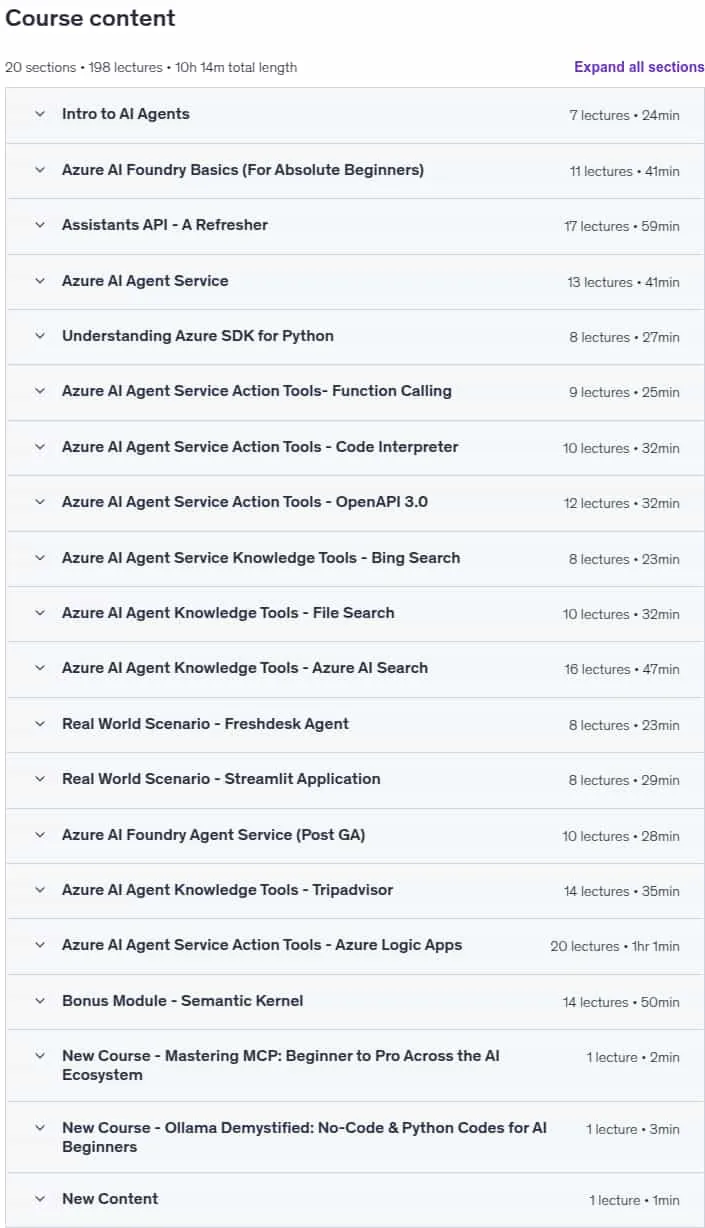Open chevron for Action Tools - Code Interpreter
The image size is (705, 1228).
click(40, 447)
